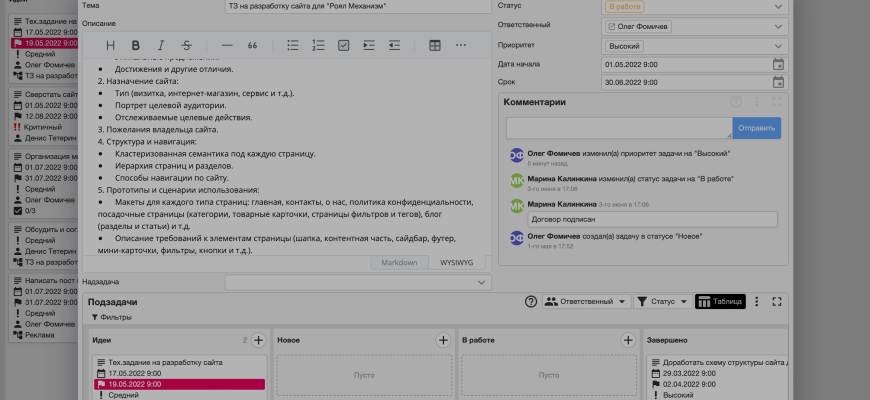This screenshot has width=870, height=400.
Task: Create a numbered list in editor
Action: 318,45
